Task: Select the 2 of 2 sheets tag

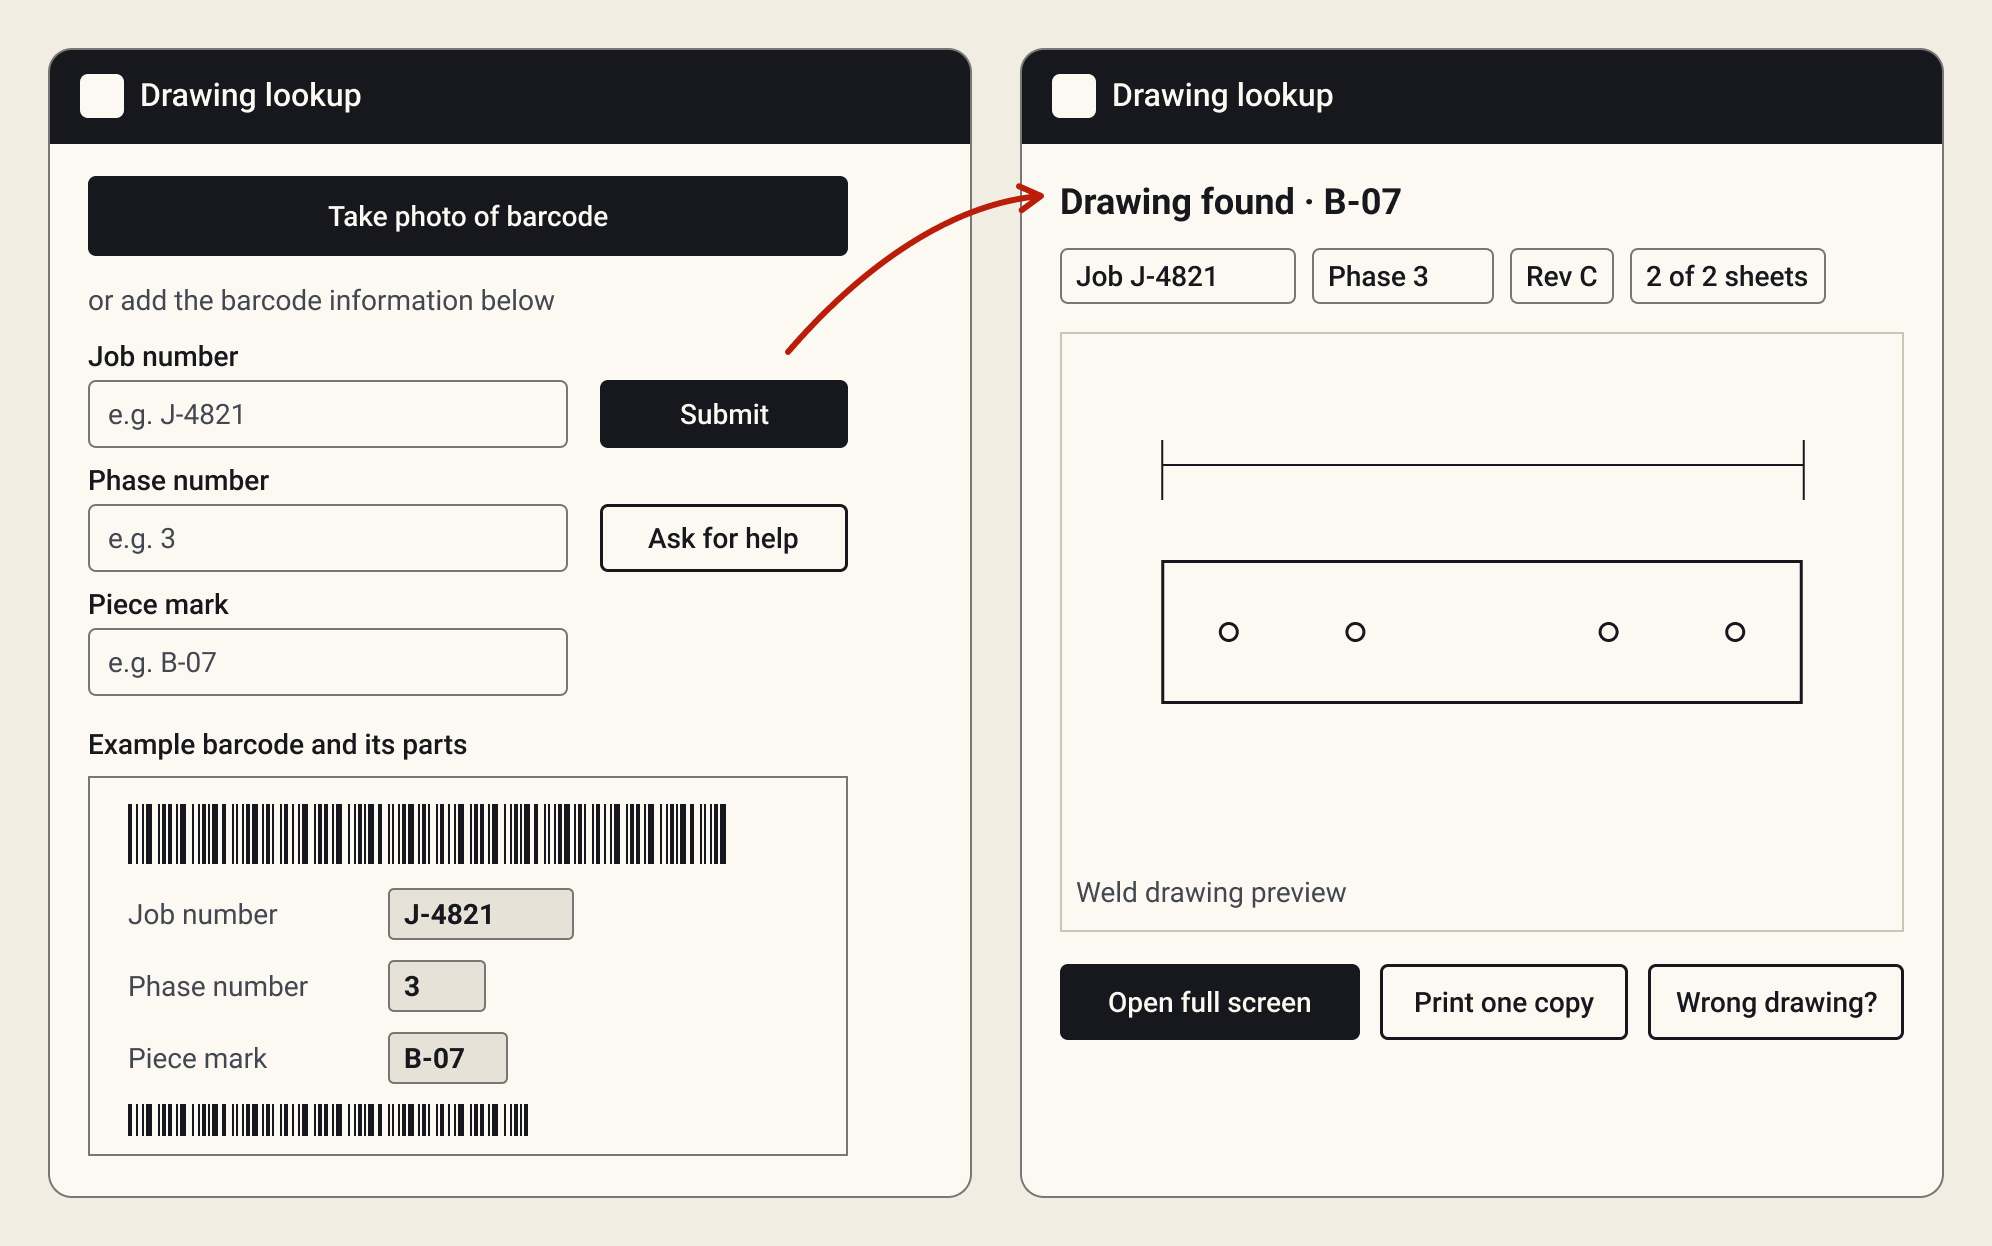Action: pyautogui.click(x=1728, y=276)
